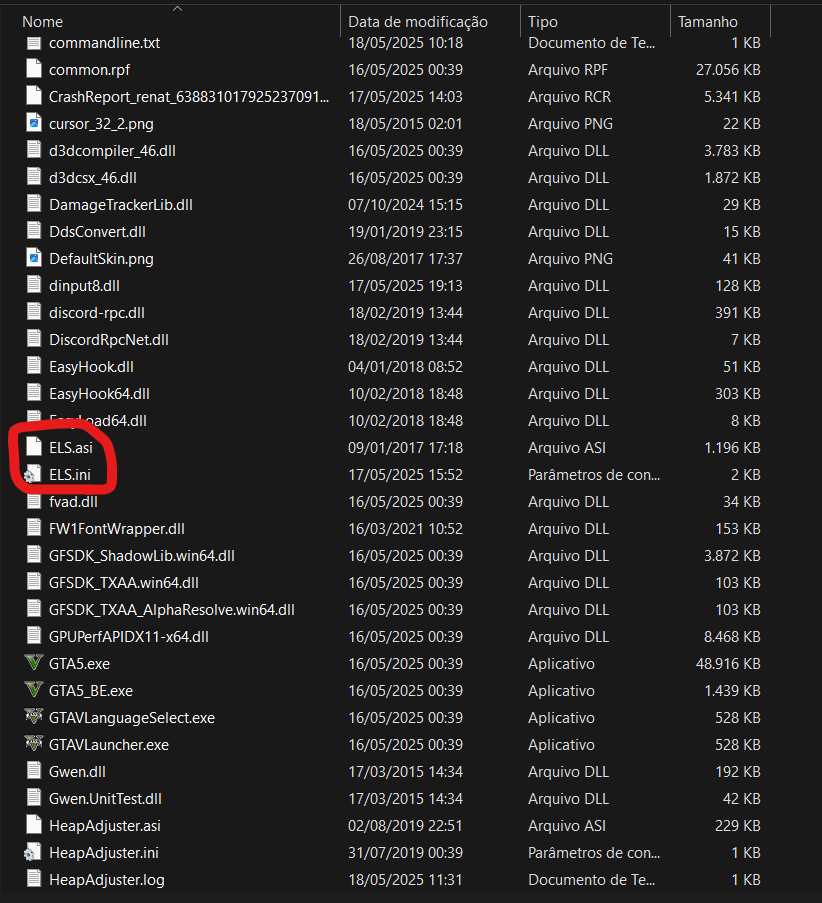Click the CrashReport_renat file icon
Viewport: 822px width, 903px height.
point(34,97)
